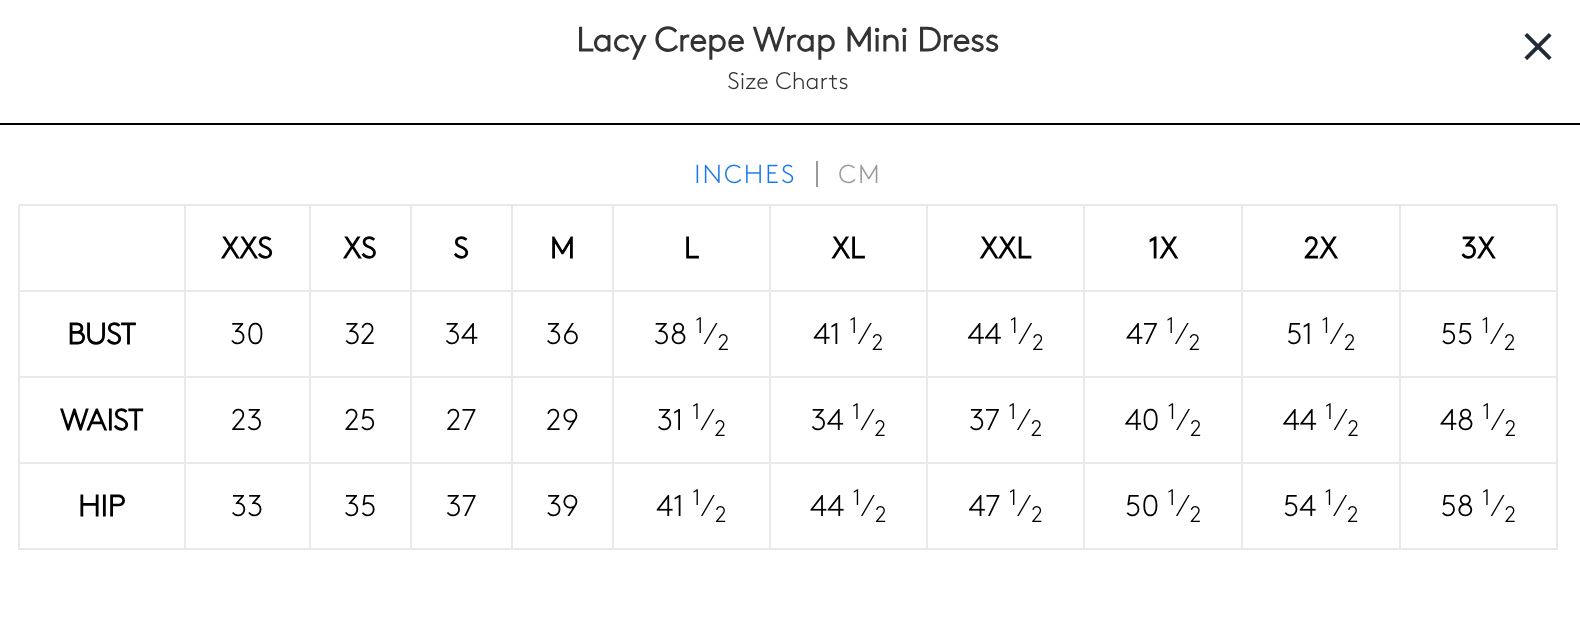Click the WAIST row label
This screenshot has height=630, width=1580.
click(102, 420)
